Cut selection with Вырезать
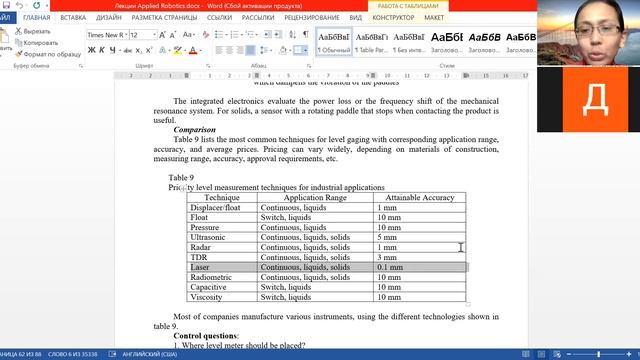 [x=33, y=31]
